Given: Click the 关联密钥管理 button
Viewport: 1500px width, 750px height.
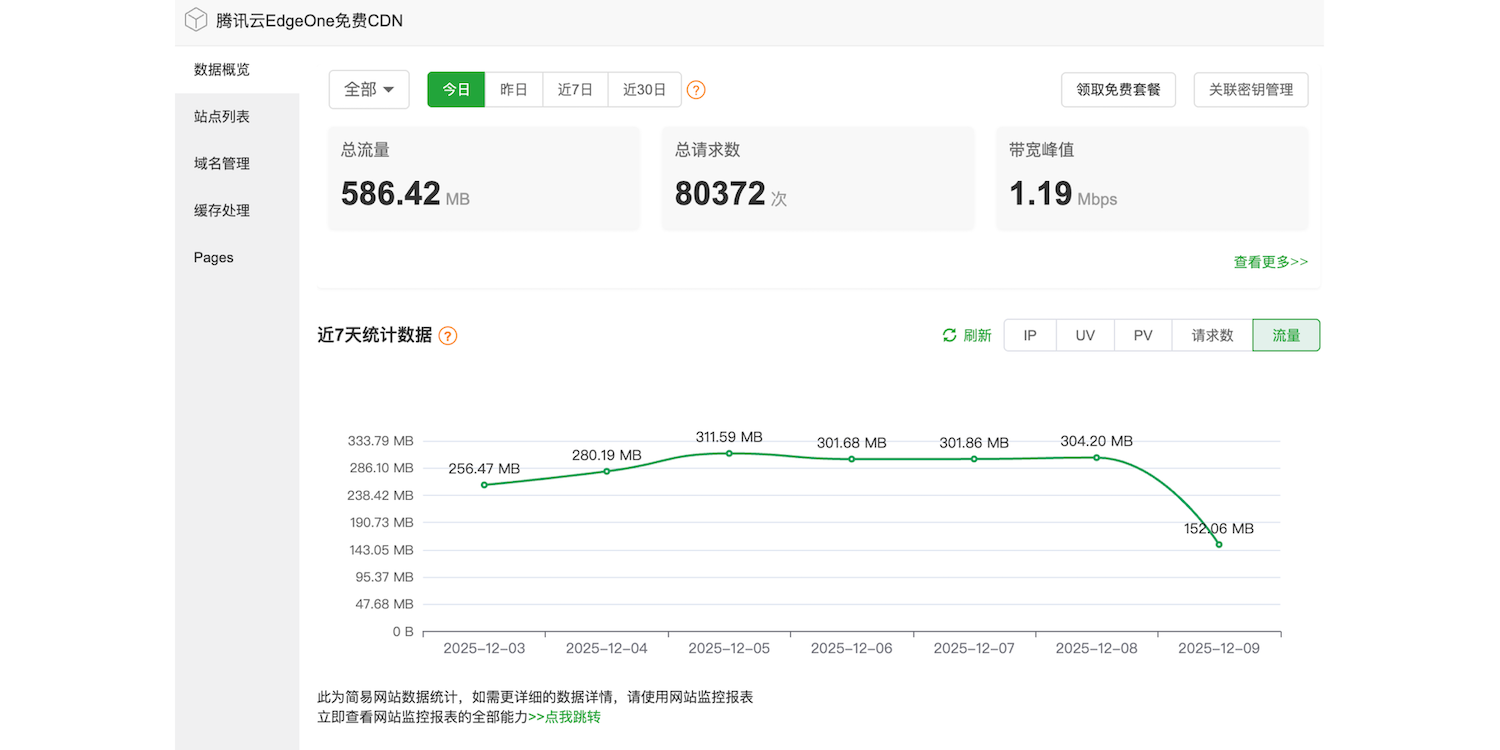Looking at the screenshot, I should [1251, 90].
